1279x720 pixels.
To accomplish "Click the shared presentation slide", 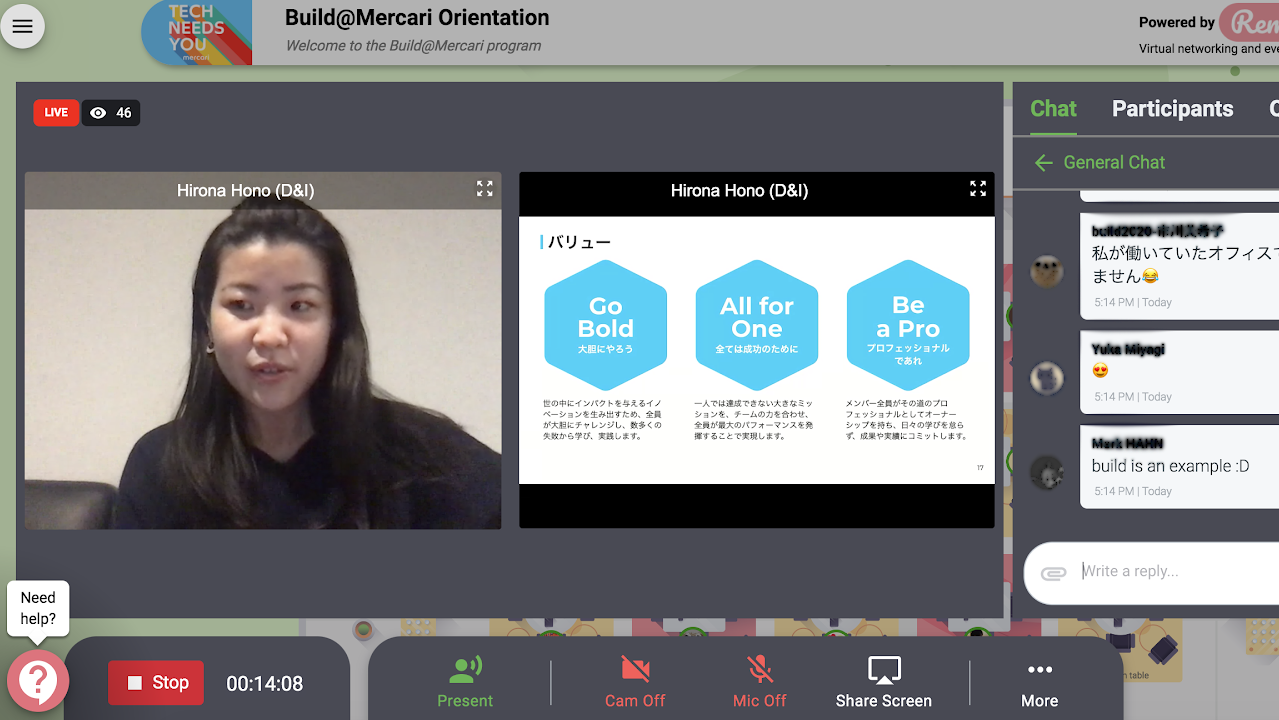I will click(757, 350).
